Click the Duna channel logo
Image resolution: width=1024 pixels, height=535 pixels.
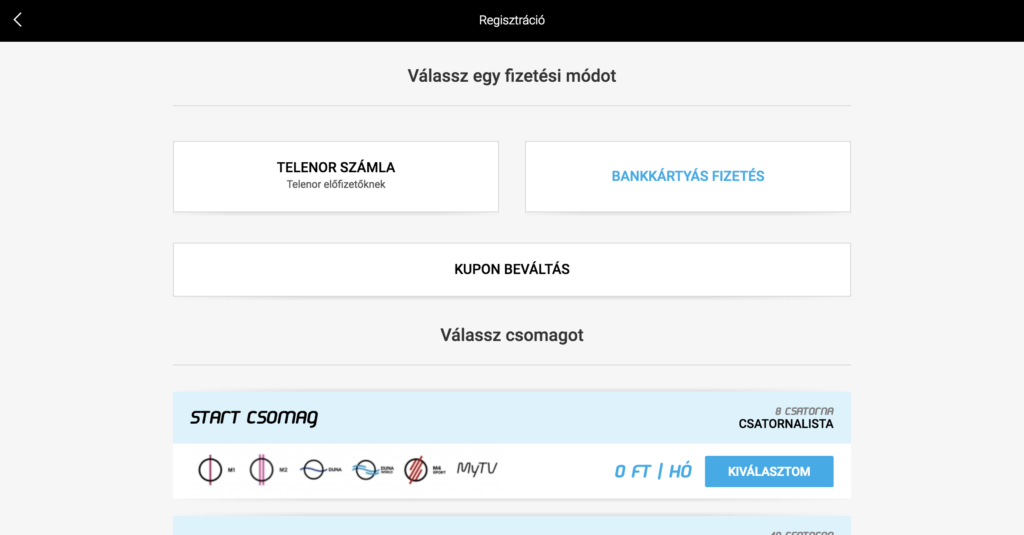pyautogui.click(x=321, y=470)
